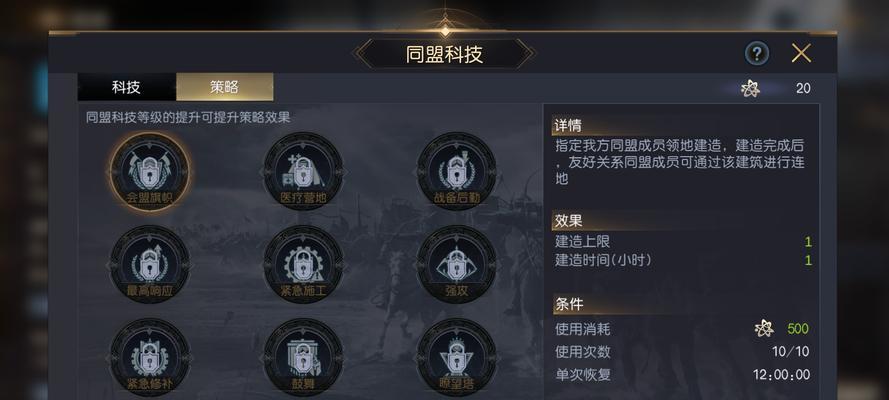889x400 pixels.
Task: Switch to the 策略 tab
Action: point(225,87)
